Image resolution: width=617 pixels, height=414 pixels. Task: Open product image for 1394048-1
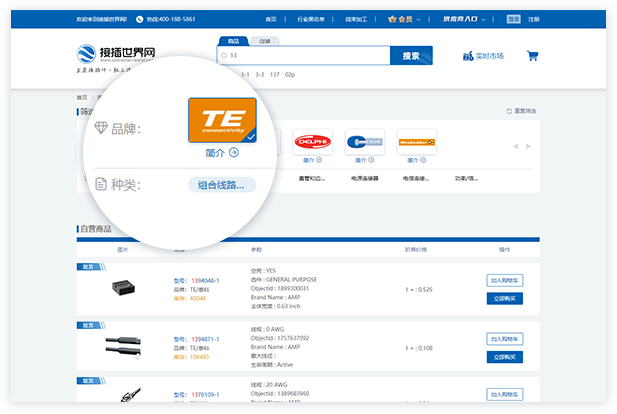(123, 288)
